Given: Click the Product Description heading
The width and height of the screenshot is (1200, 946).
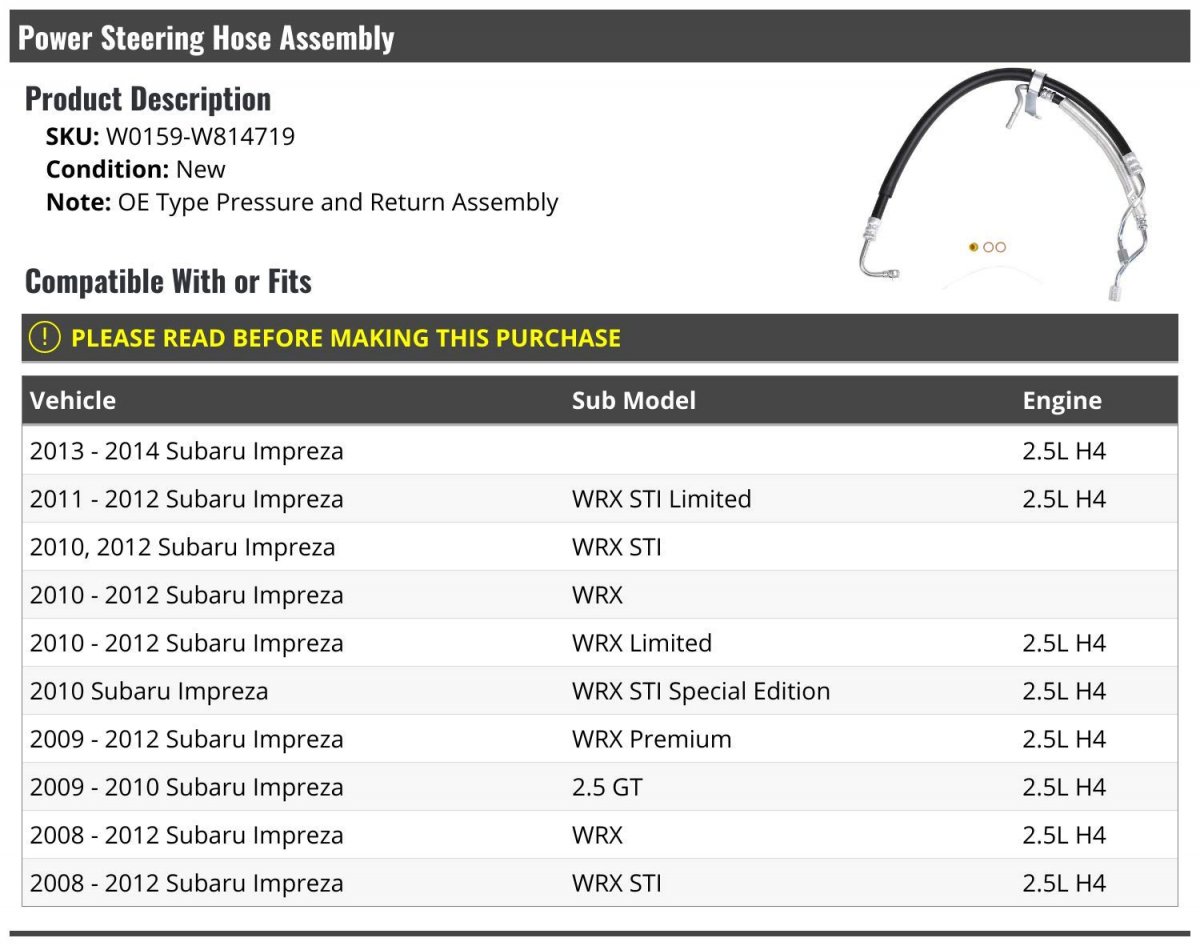Looking at the screenshot, I should 148,99.
